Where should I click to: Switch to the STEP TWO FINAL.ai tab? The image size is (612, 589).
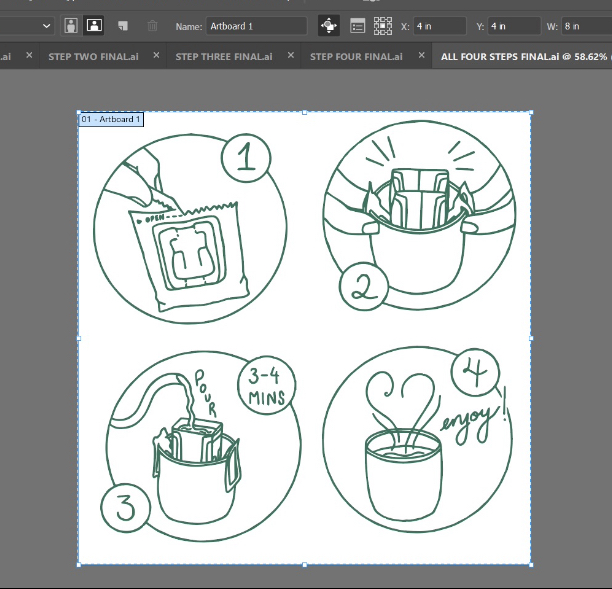(x=93, y=57)
